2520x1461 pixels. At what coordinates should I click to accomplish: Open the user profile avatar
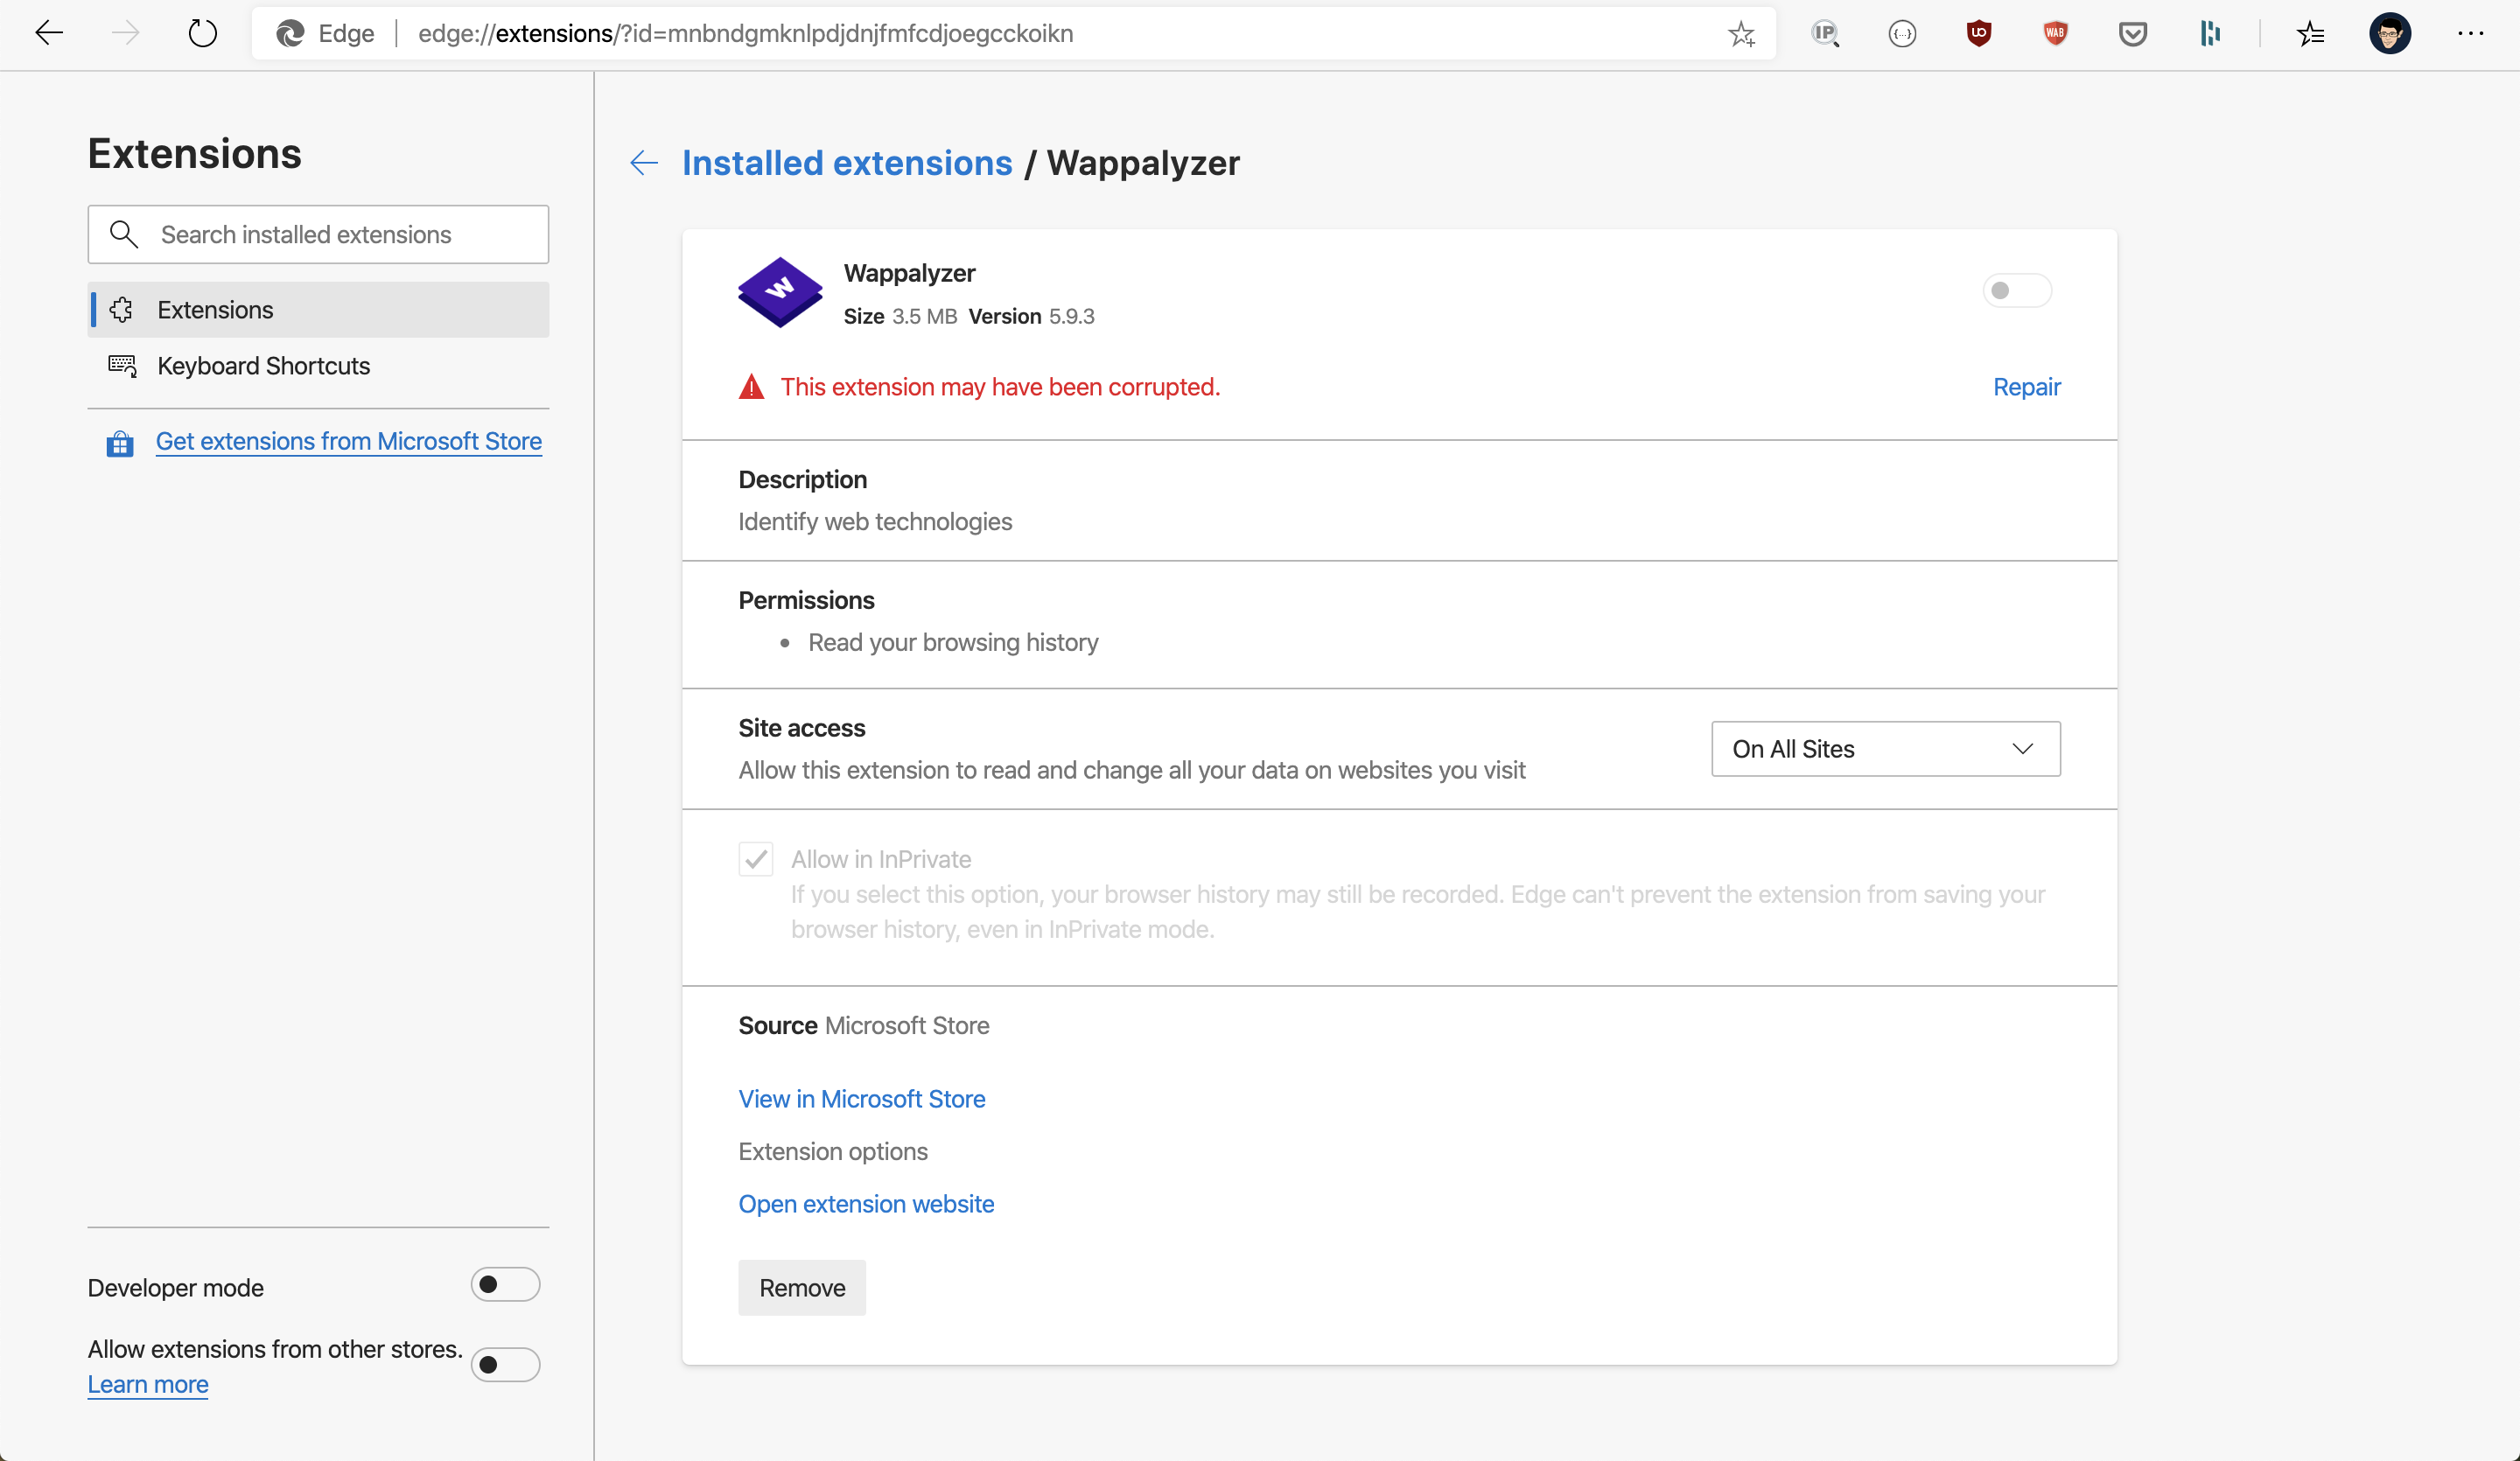(x=2390, y=33)
